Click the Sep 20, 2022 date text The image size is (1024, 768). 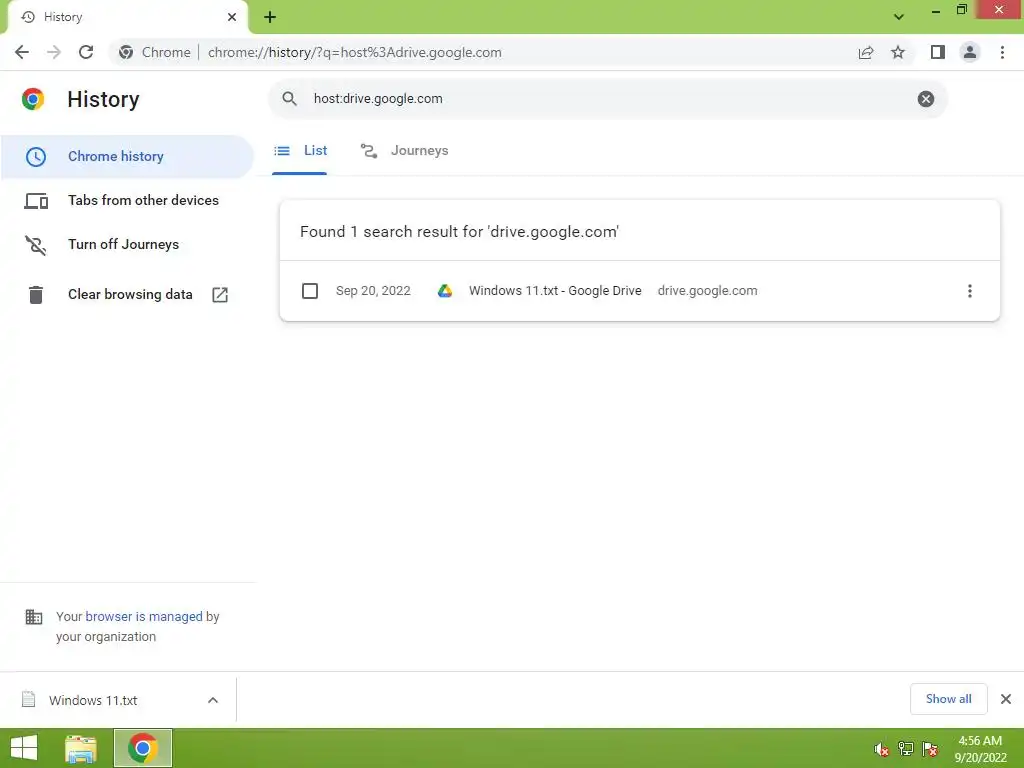tap(373, 291)
